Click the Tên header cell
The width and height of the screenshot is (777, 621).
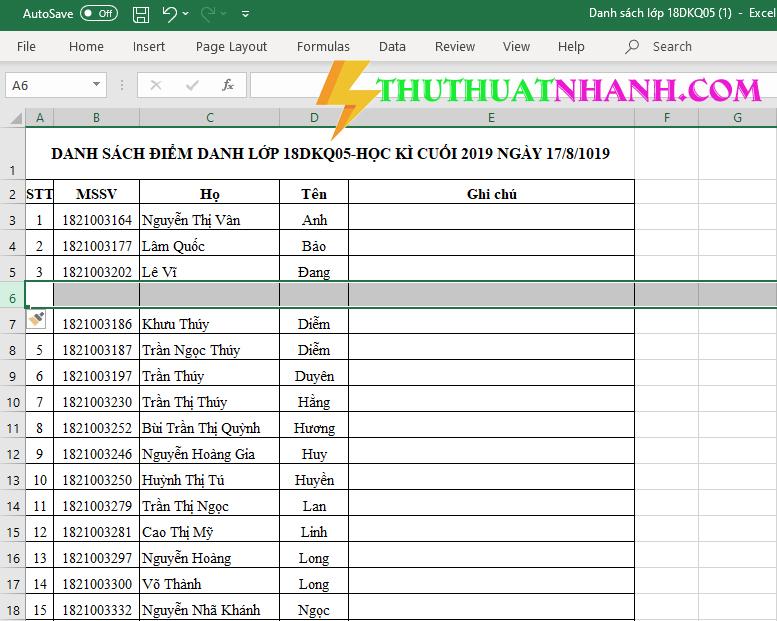(x=314, y=193)
